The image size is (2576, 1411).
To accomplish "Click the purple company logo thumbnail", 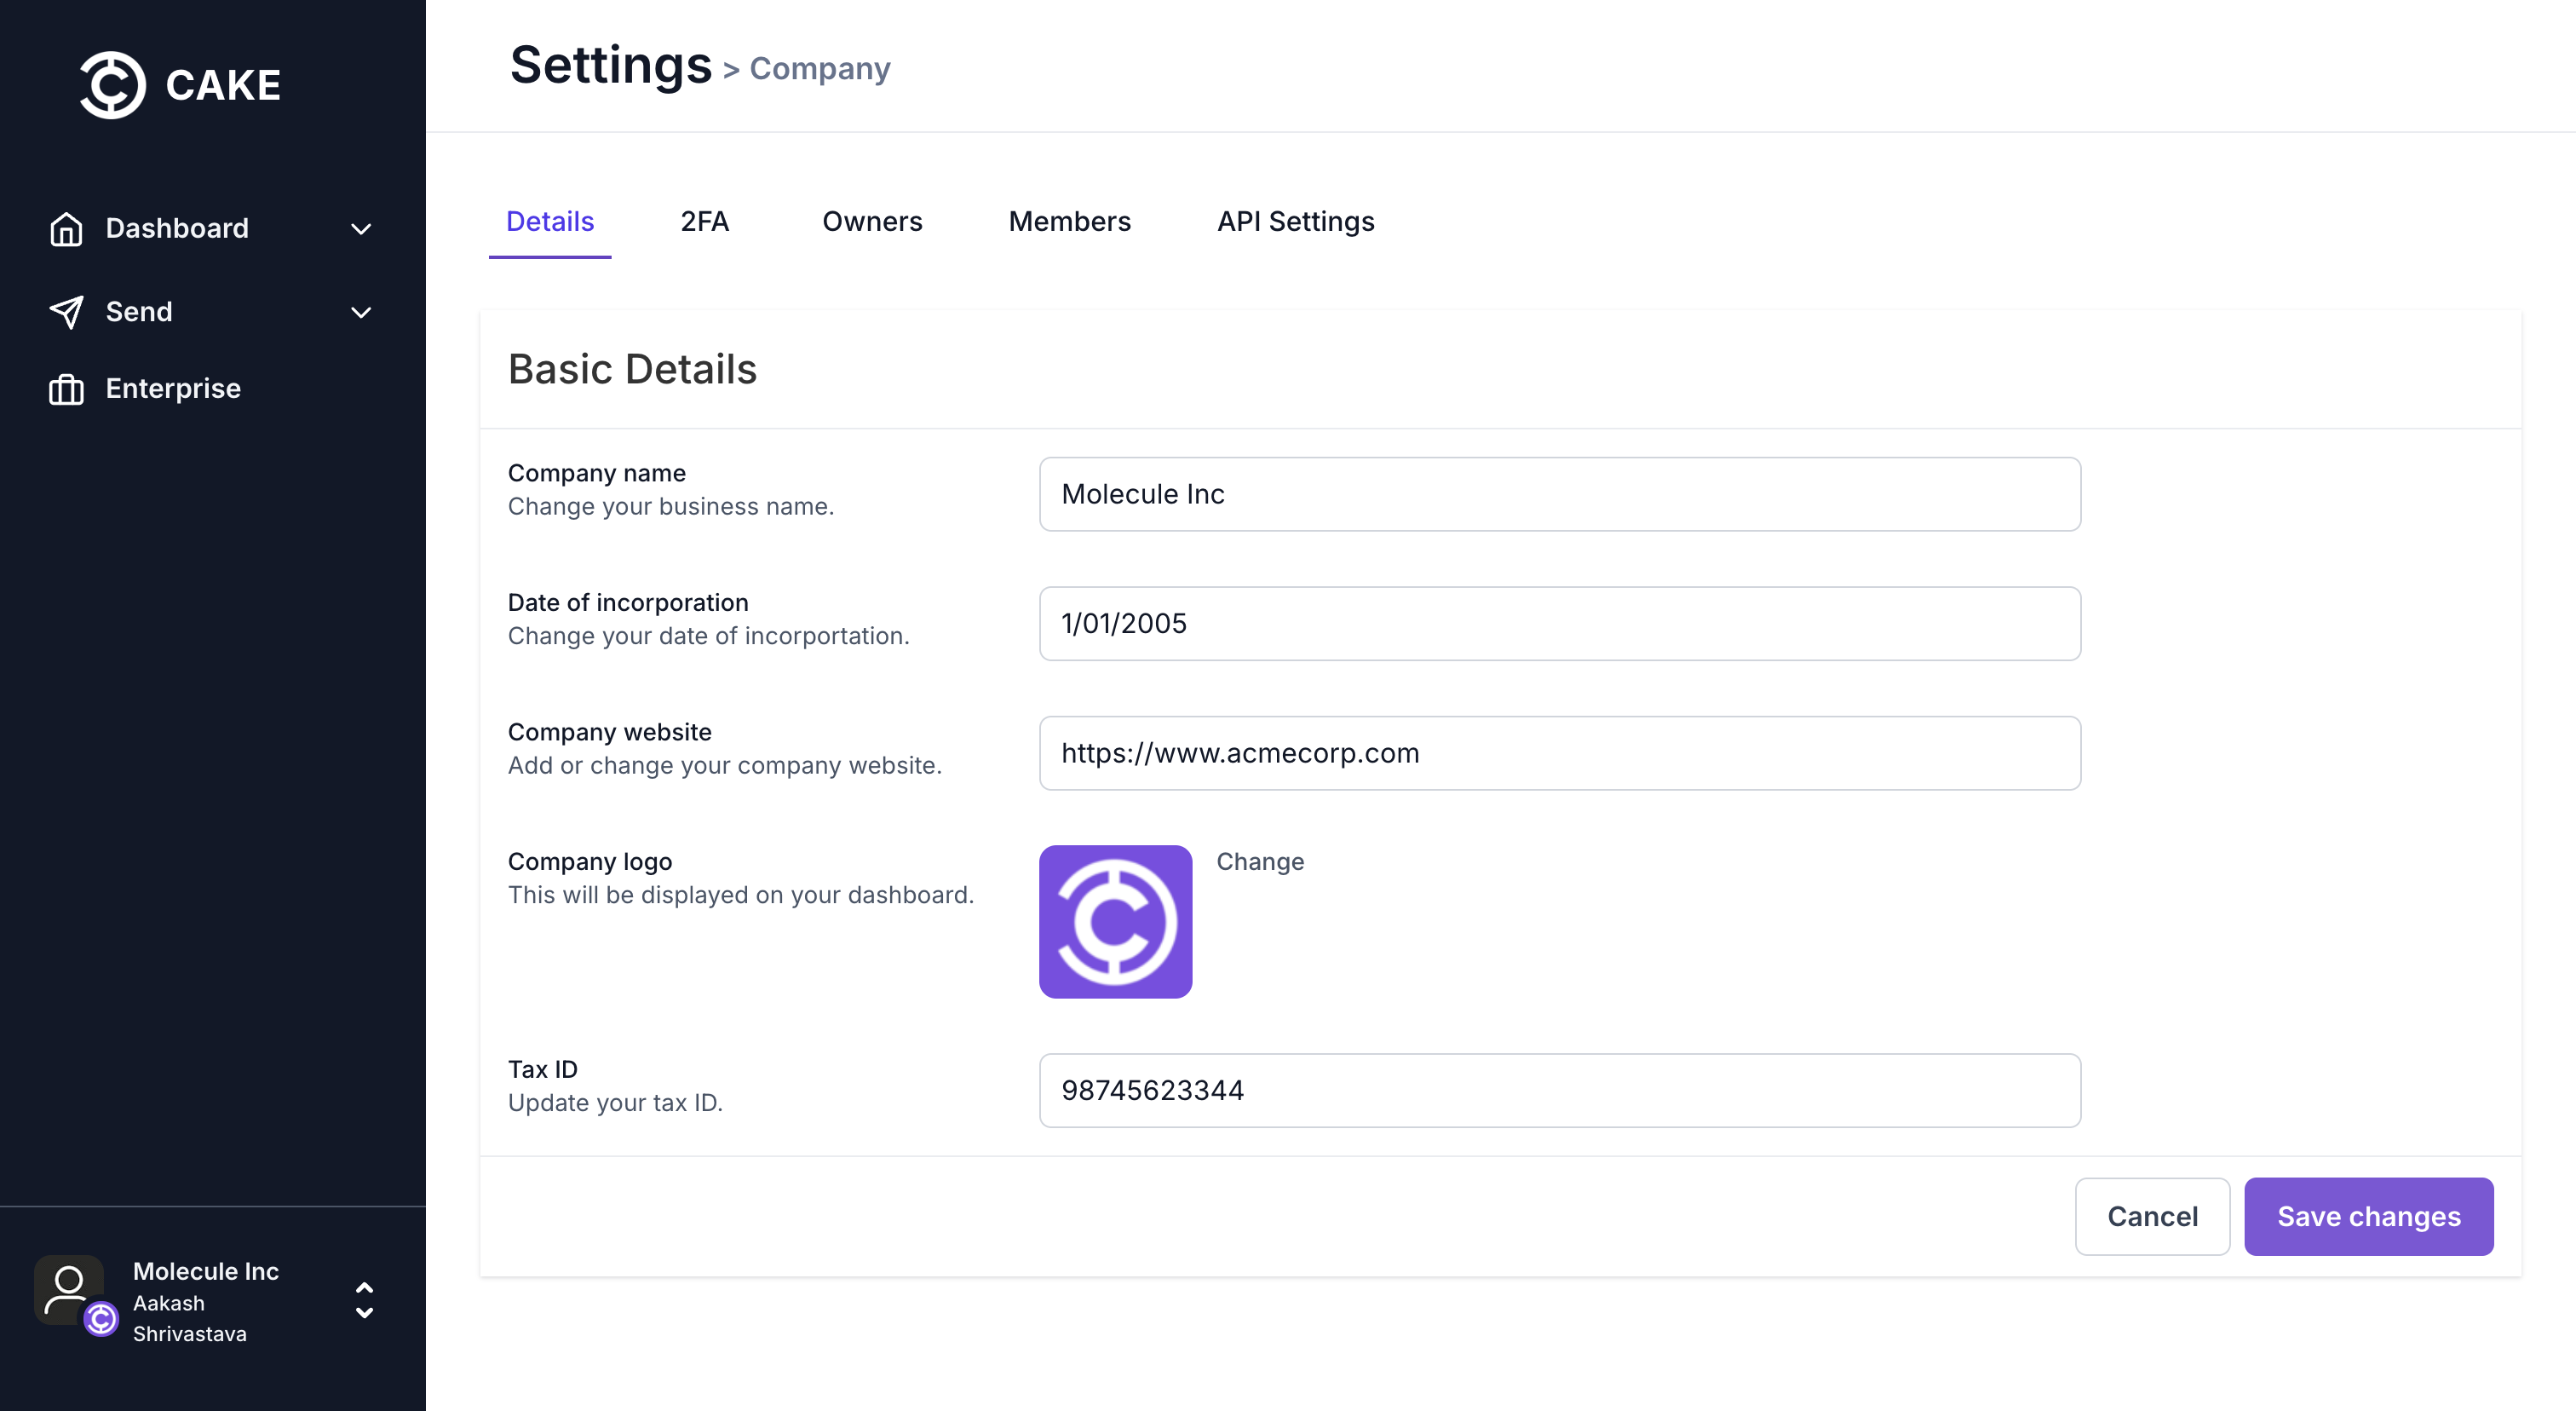I will click(1115, 922).
